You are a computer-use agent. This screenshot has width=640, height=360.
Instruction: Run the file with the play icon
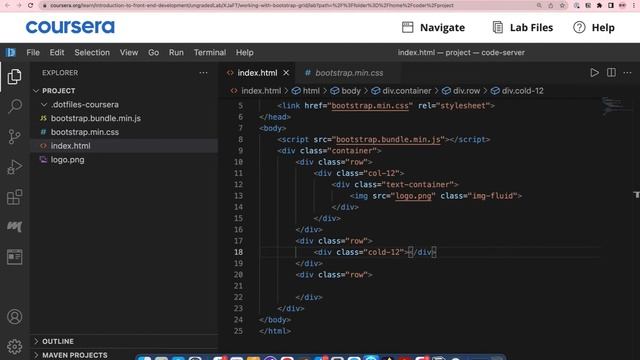click(594, 73)
